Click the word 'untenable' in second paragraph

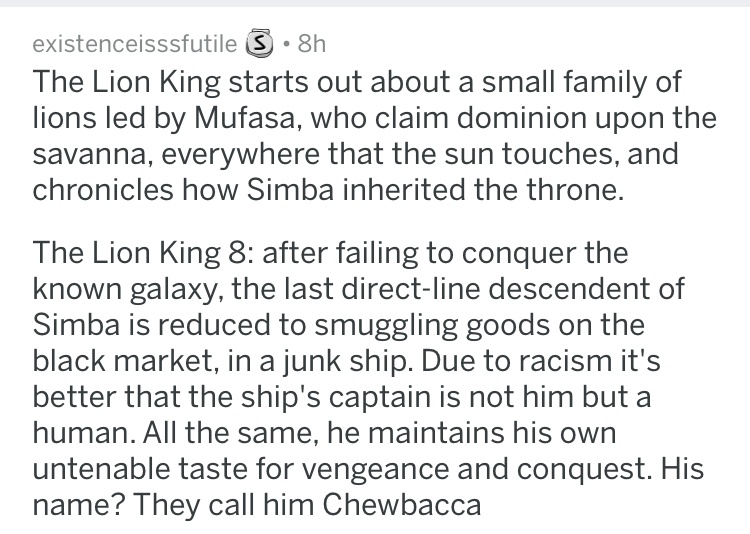pos(101,468)
